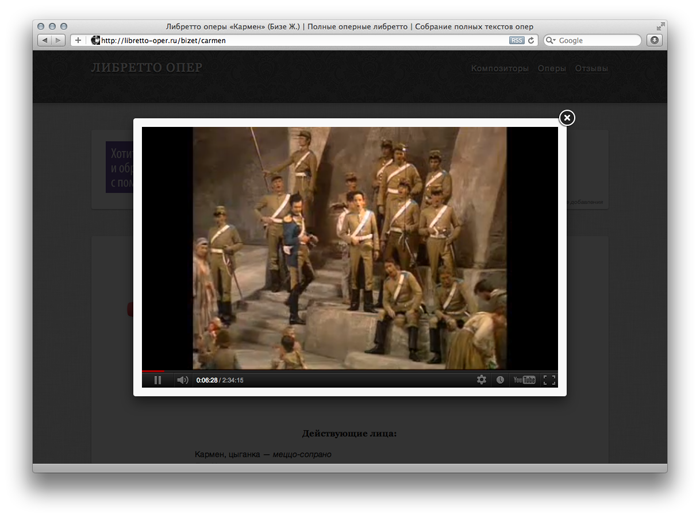Screen dimensions: 700x518
Task: Click the Watch Later clock icon
Action: (x=500, y=380)
